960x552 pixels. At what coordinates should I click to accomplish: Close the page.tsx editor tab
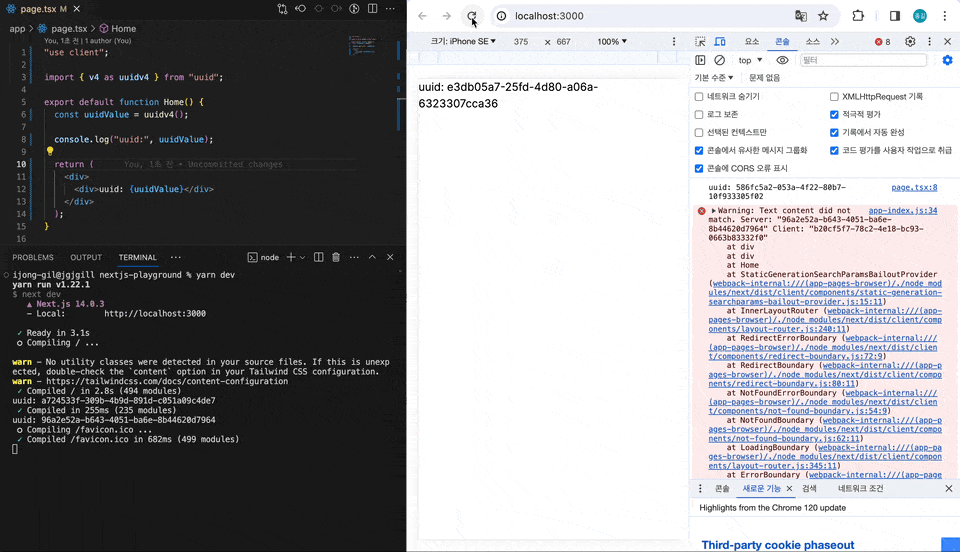click(x=77, y=9)
